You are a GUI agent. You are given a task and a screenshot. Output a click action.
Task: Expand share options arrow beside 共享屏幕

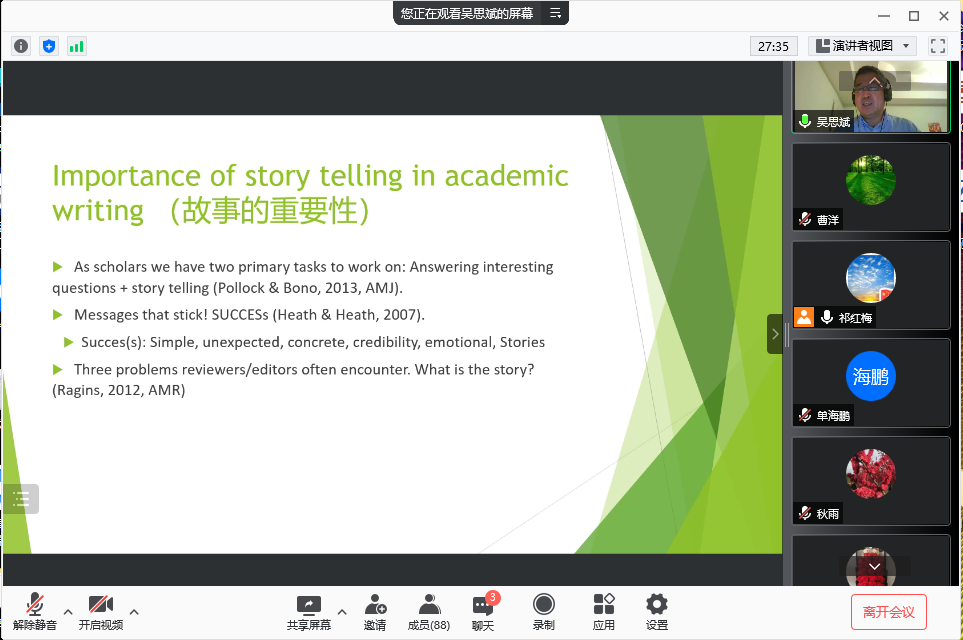click(342, 612)
